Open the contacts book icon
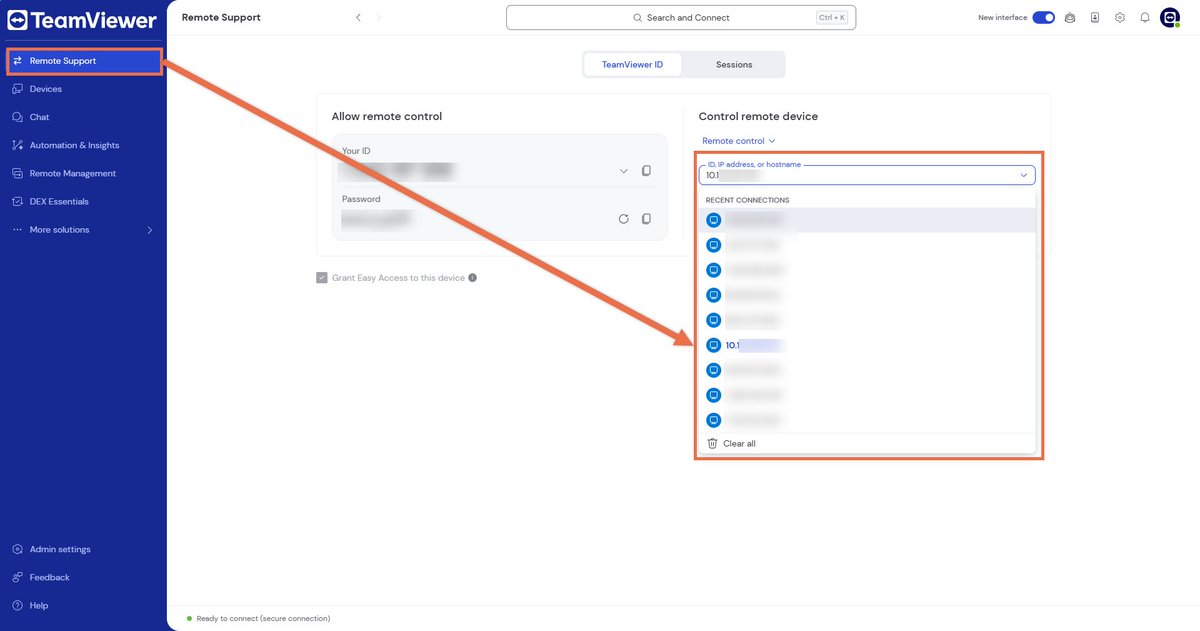Screen dimensions: 1200x631 (x=1095, y=17)
